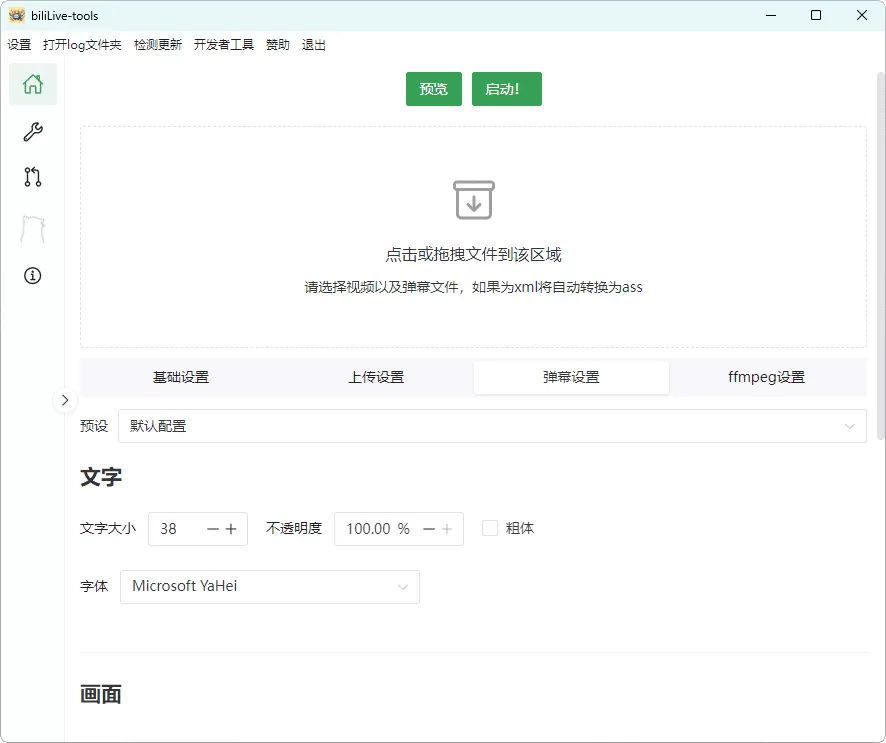
Task: Open the 预设 preset dropdown showing 默认配置
Action: click(x=491, y=425)
